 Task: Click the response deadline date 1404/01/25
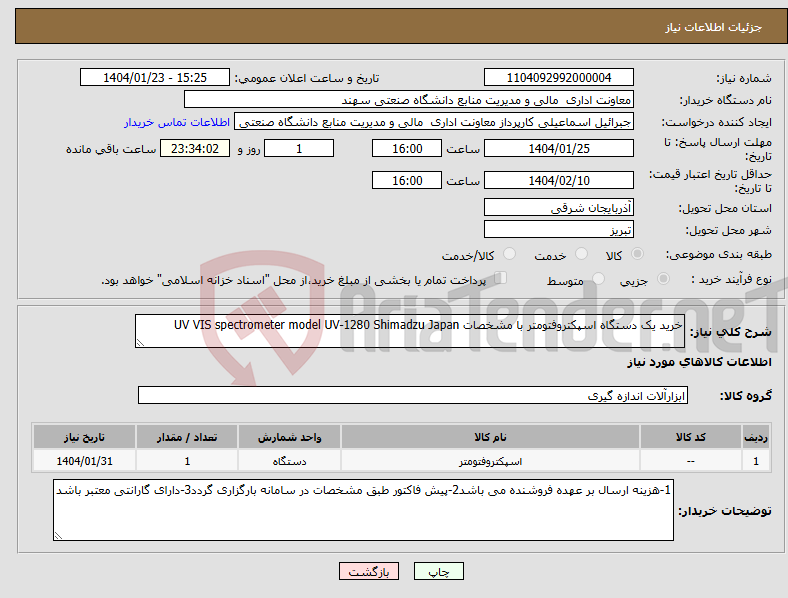(x=559, y=148)
